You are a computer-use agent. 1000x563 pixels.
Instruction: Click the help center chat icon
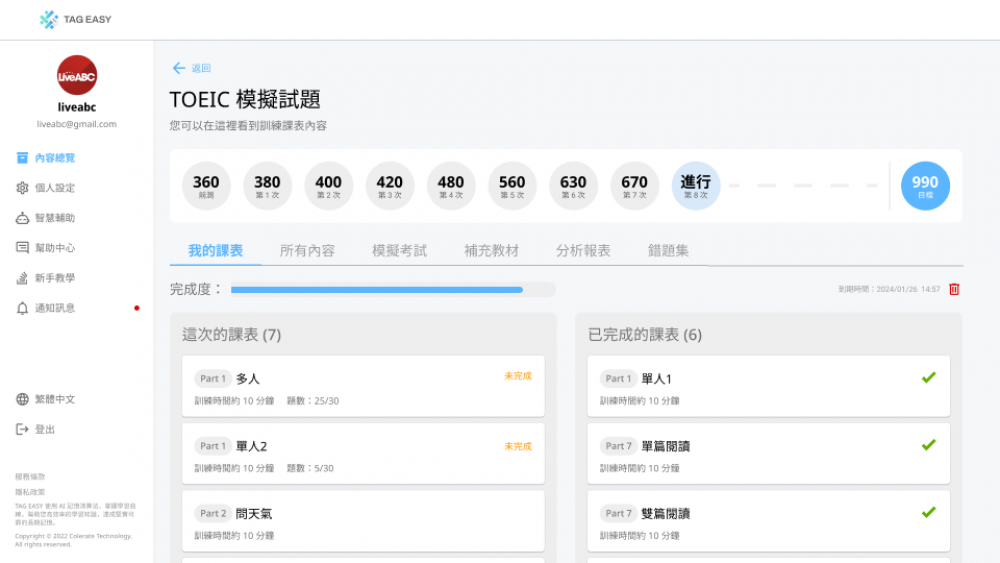tap(23, 248)
